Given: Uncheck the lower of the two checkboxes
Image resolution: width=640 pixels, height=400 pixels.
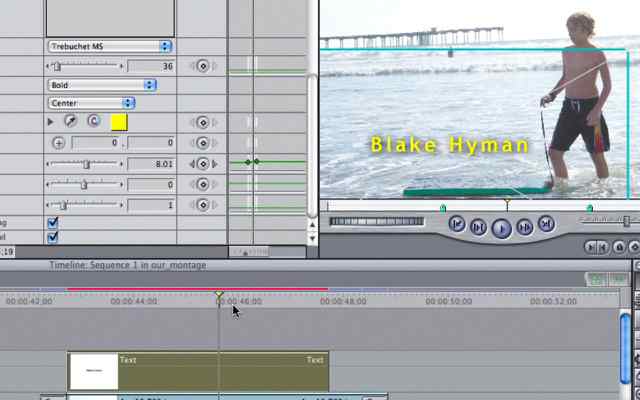Looking at the screenshot, I should pyautogui.click(x=53, y=237).
